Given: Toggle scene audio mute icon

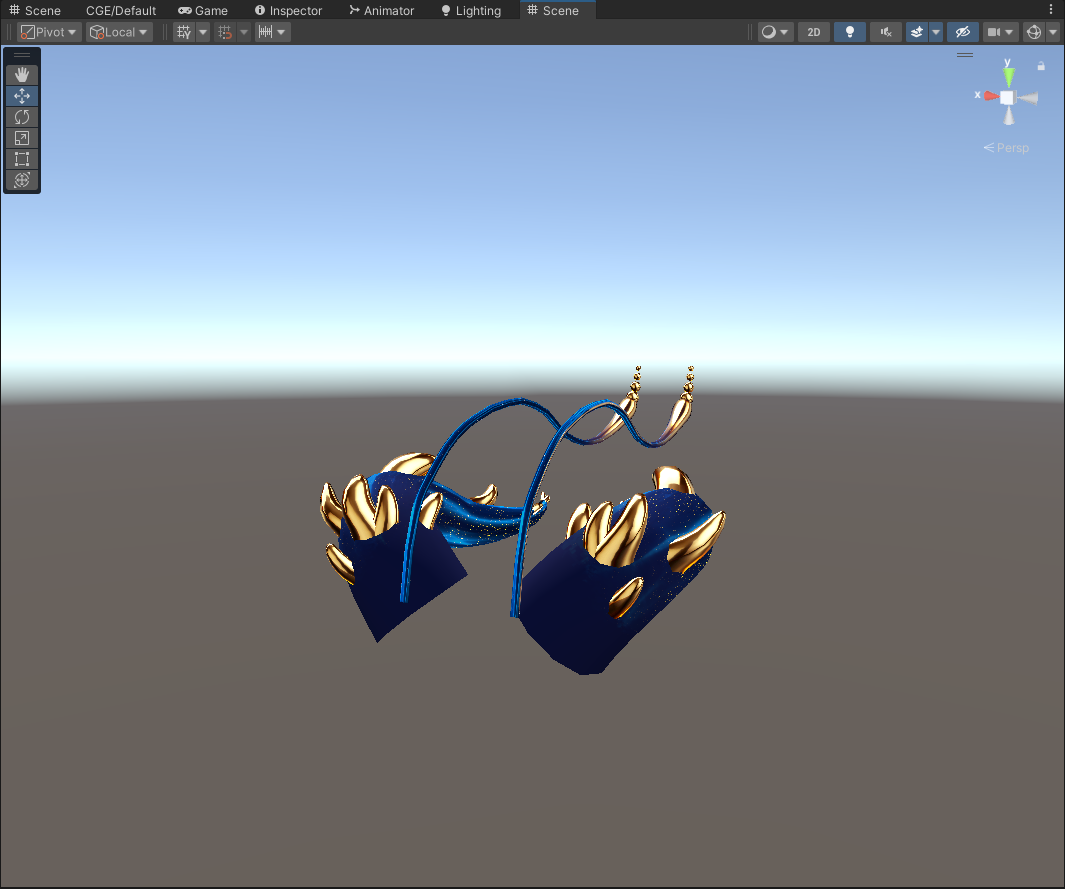Looking at the screenshot, I should point(886,32).
